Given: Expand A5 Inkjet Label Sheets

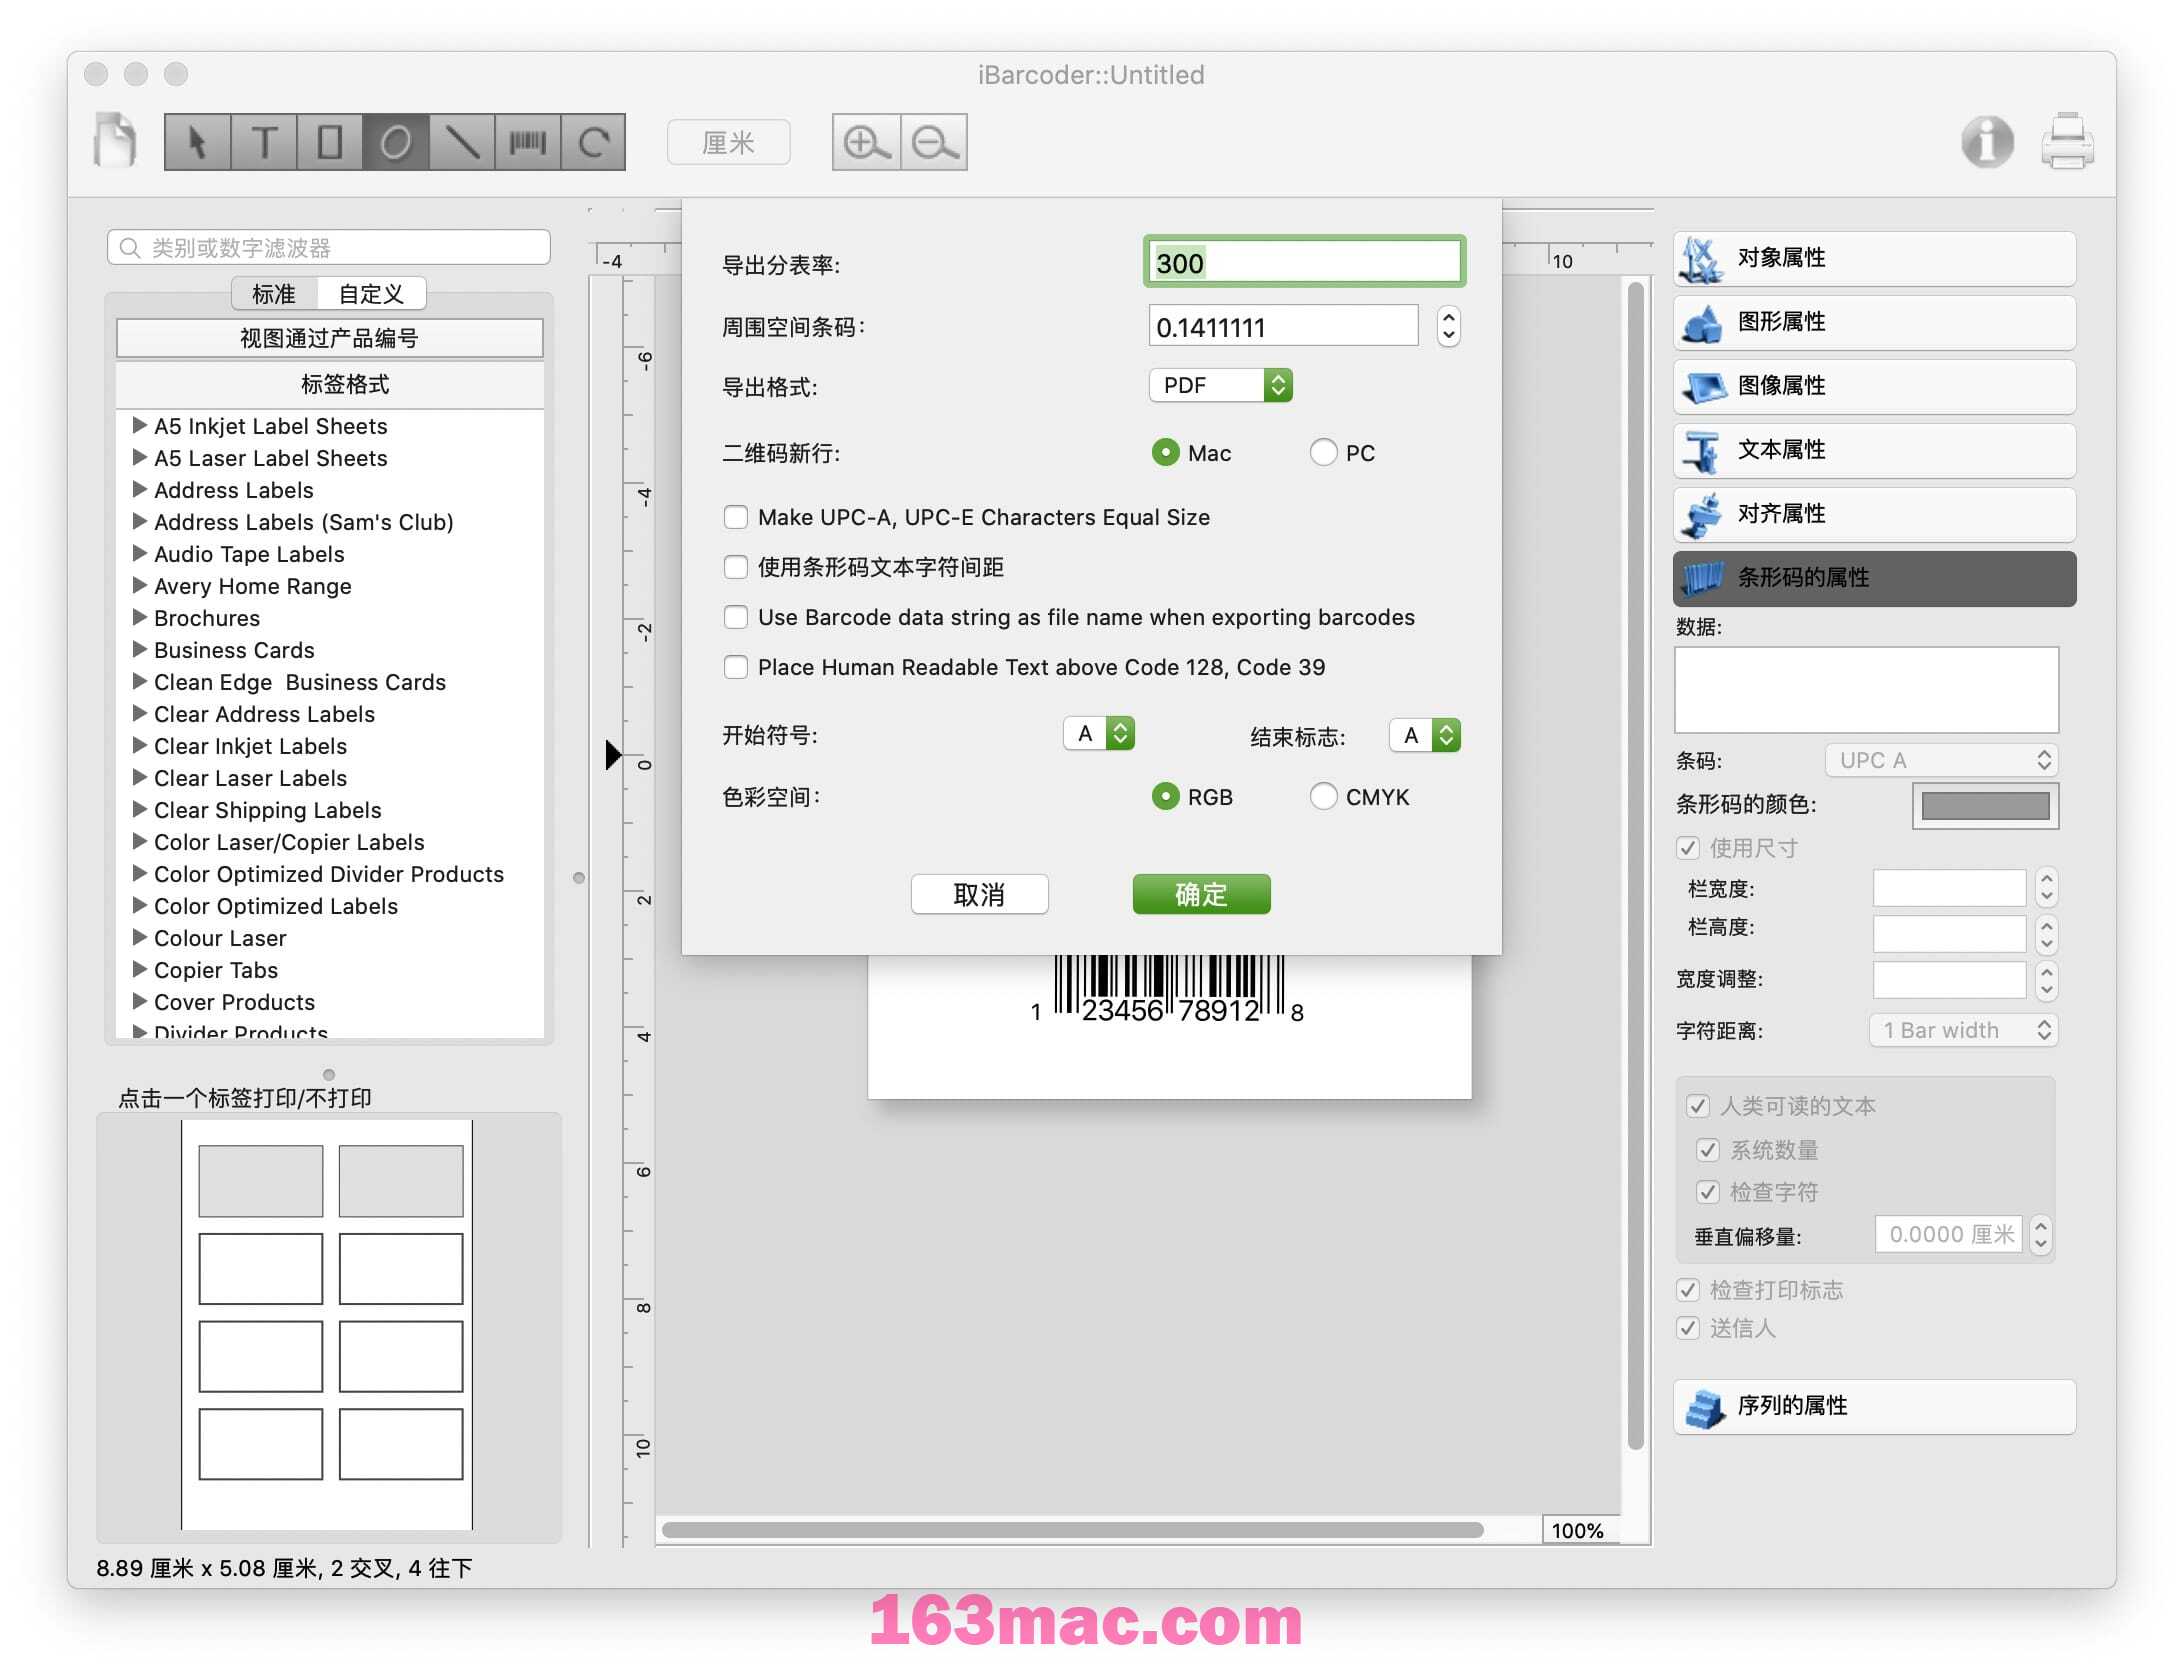Looking at the screenshot, I should [140, 425].
